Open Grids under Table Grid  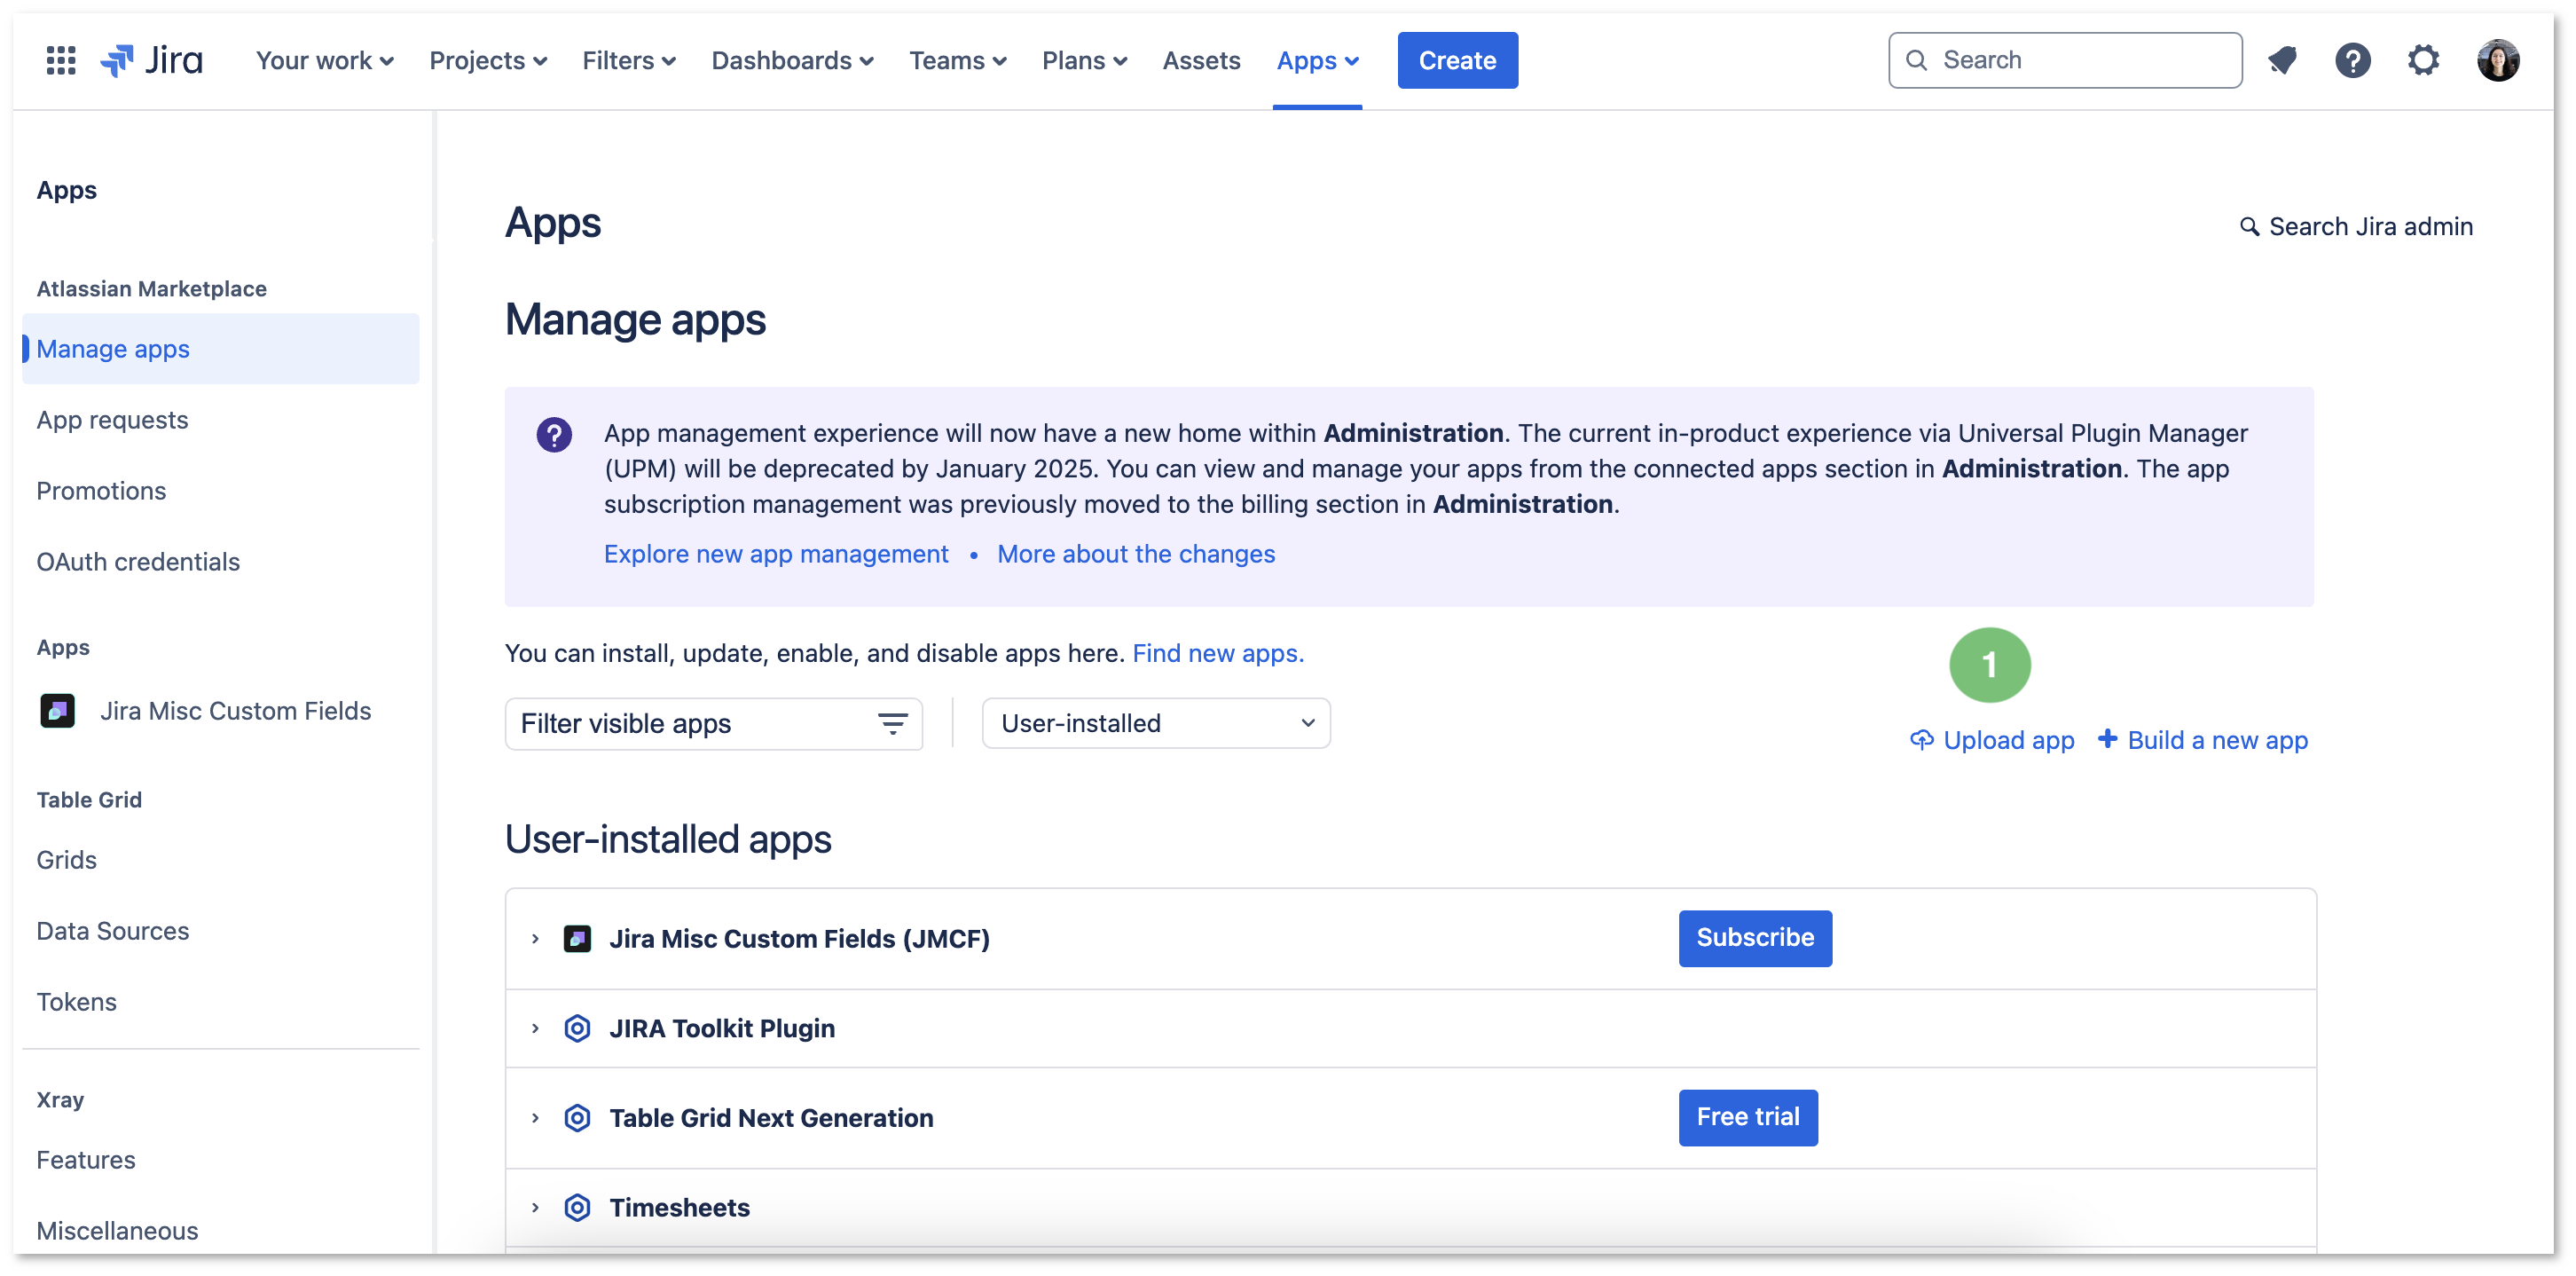click(x=66, y=860)
